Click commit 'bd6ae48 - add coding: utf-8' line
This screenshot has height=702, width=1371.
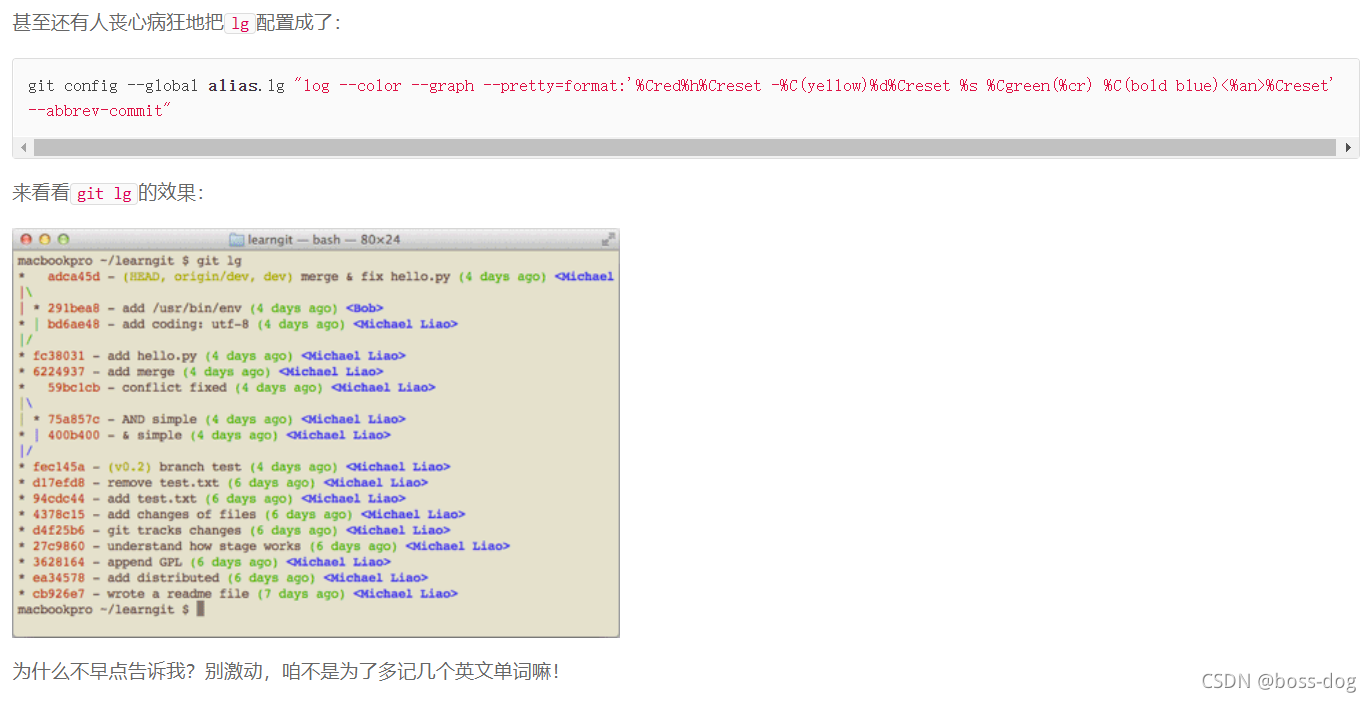click(237, 324)
